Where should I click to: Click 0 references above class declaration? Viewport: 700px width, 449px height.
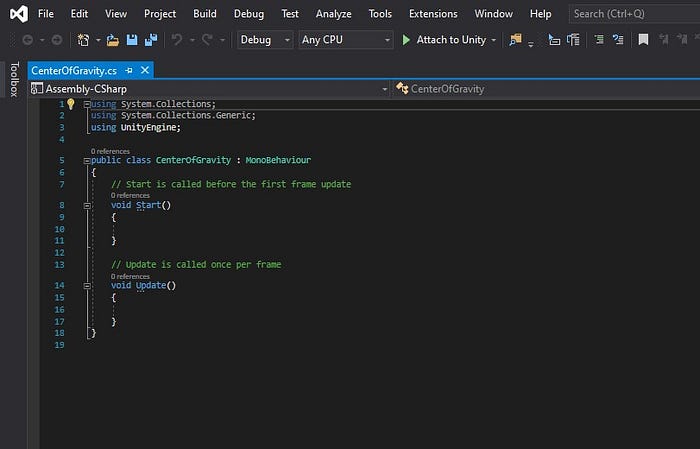pos(110,151)
